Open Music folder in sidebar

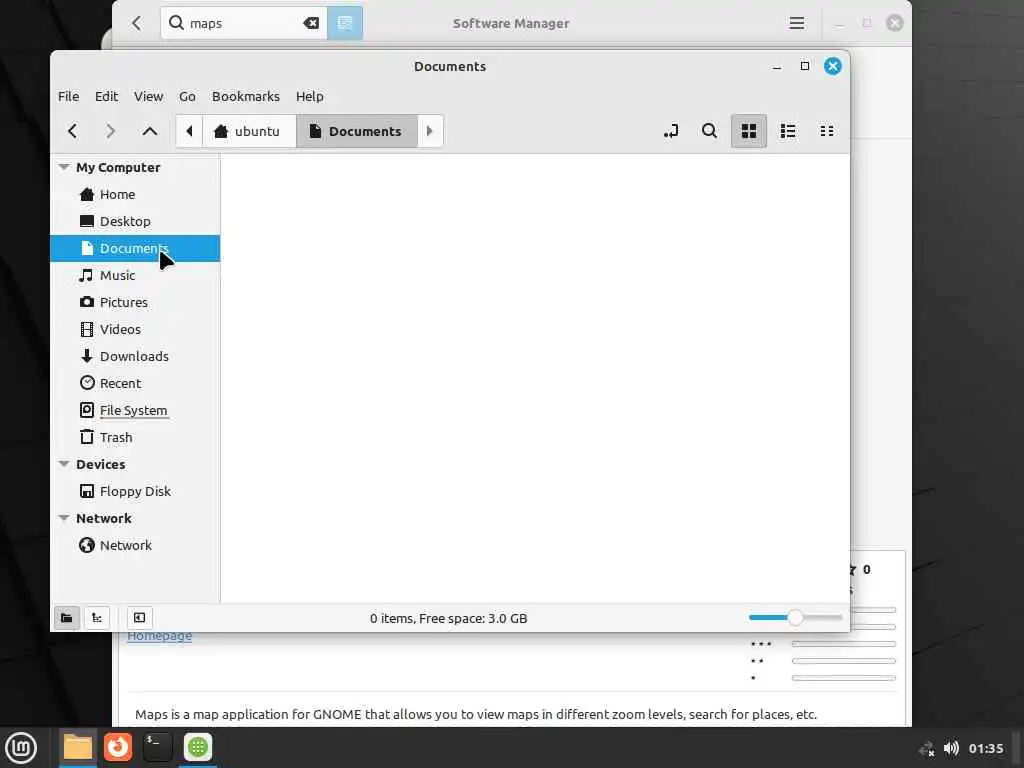coord(135,276)
